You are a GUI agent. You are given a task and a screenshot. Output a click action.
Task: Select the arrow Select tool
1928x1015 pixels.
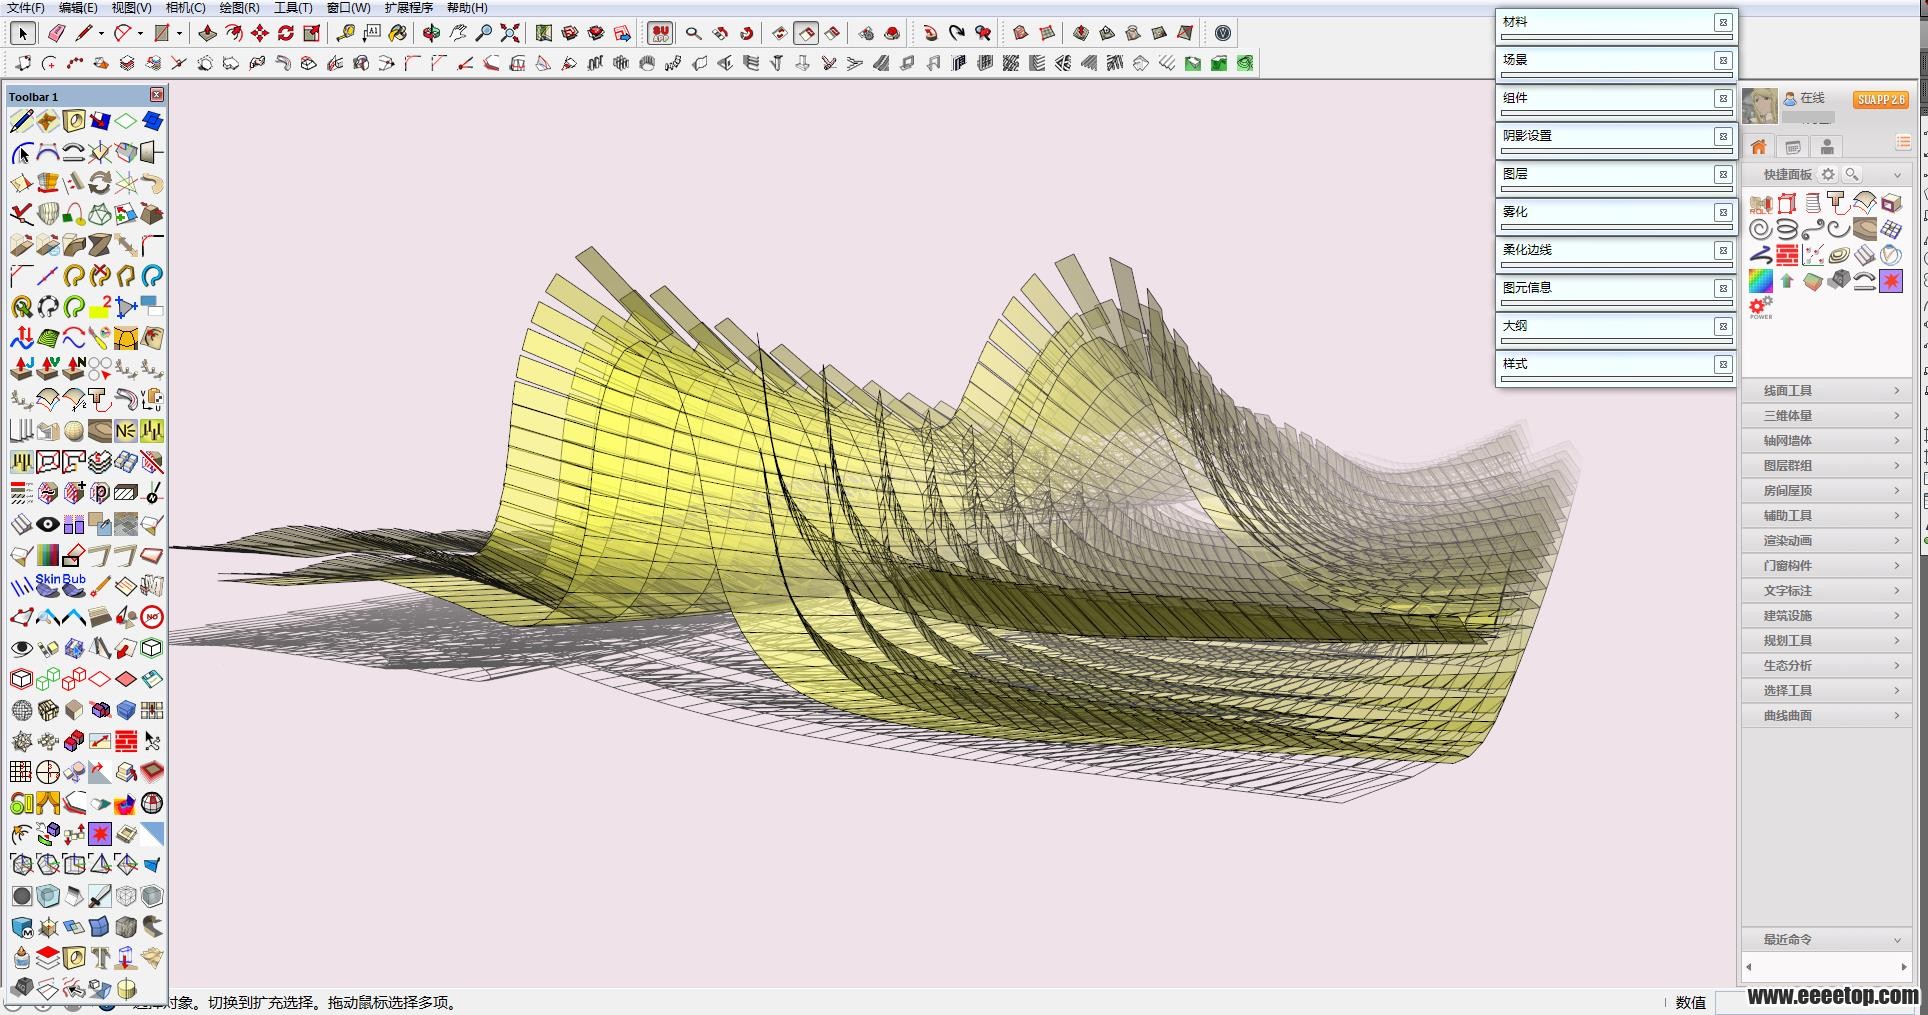click(22, 33)
